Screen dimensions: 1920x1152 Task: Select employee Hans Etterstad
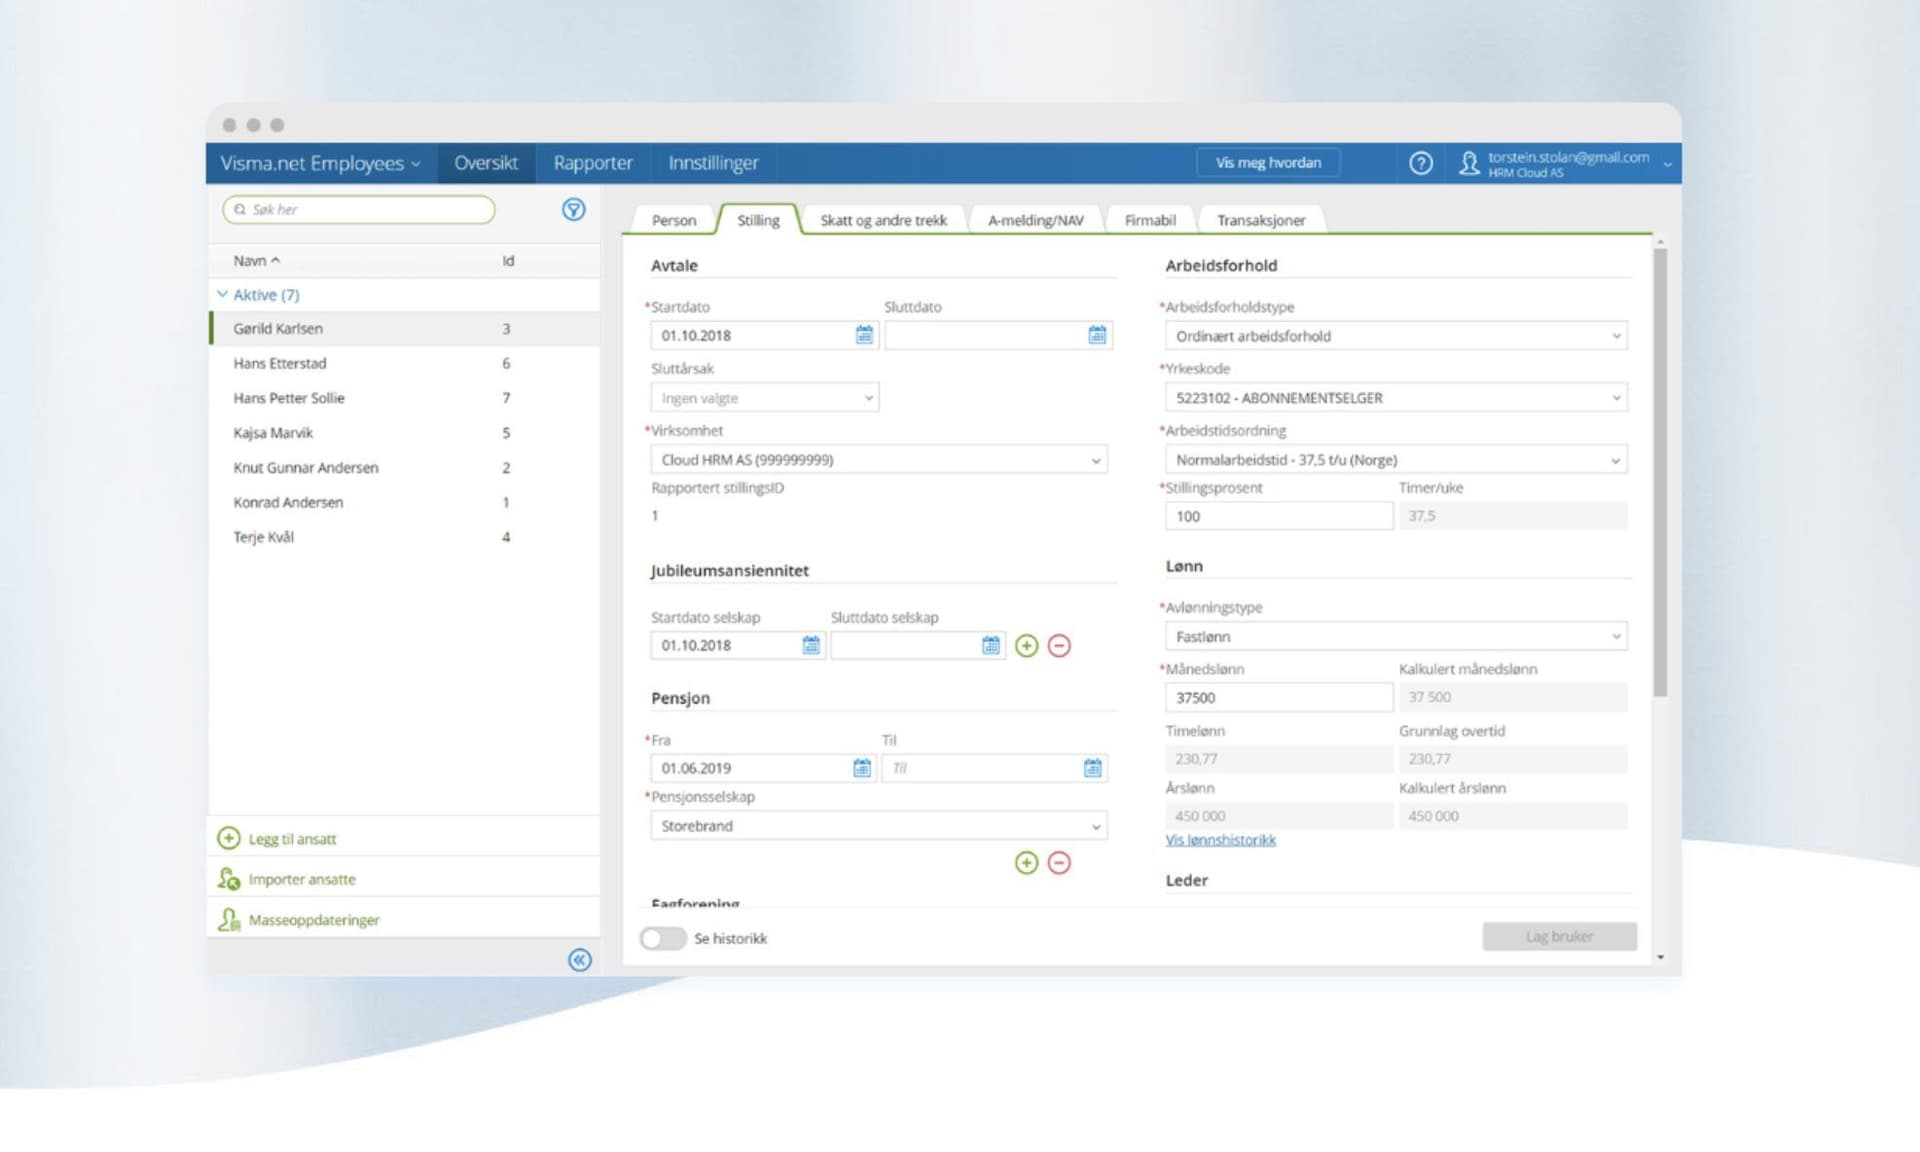point(404,363)
